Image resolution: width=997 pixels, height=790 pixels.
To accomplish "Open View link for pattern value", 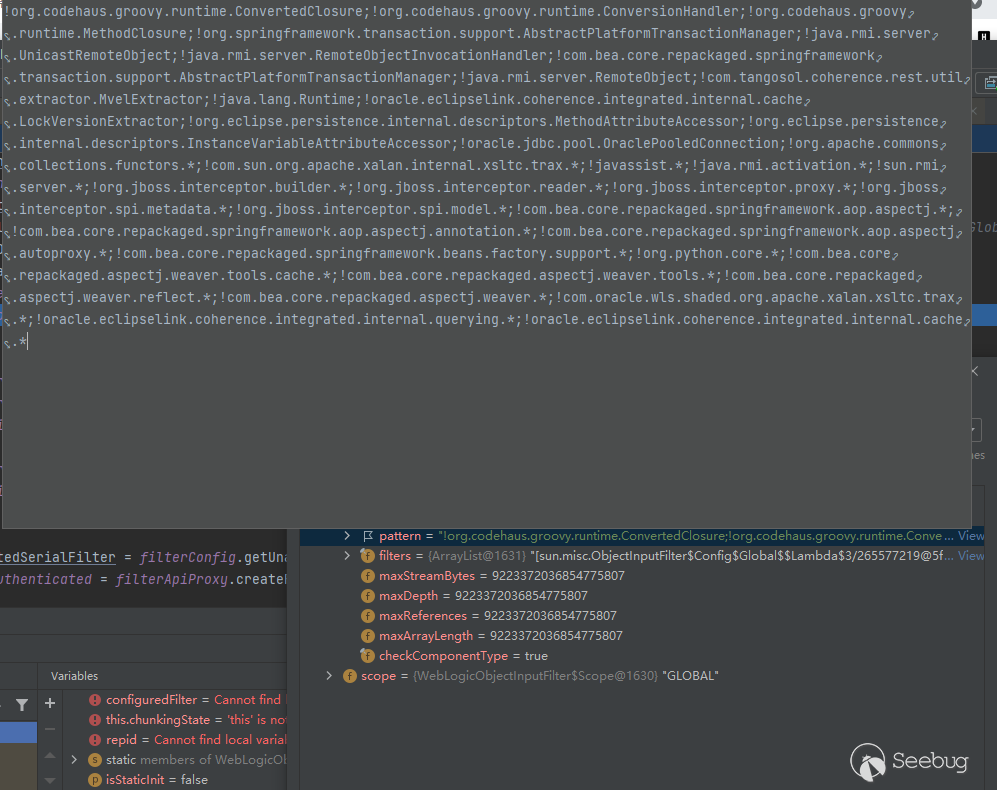I will (970, 536).
